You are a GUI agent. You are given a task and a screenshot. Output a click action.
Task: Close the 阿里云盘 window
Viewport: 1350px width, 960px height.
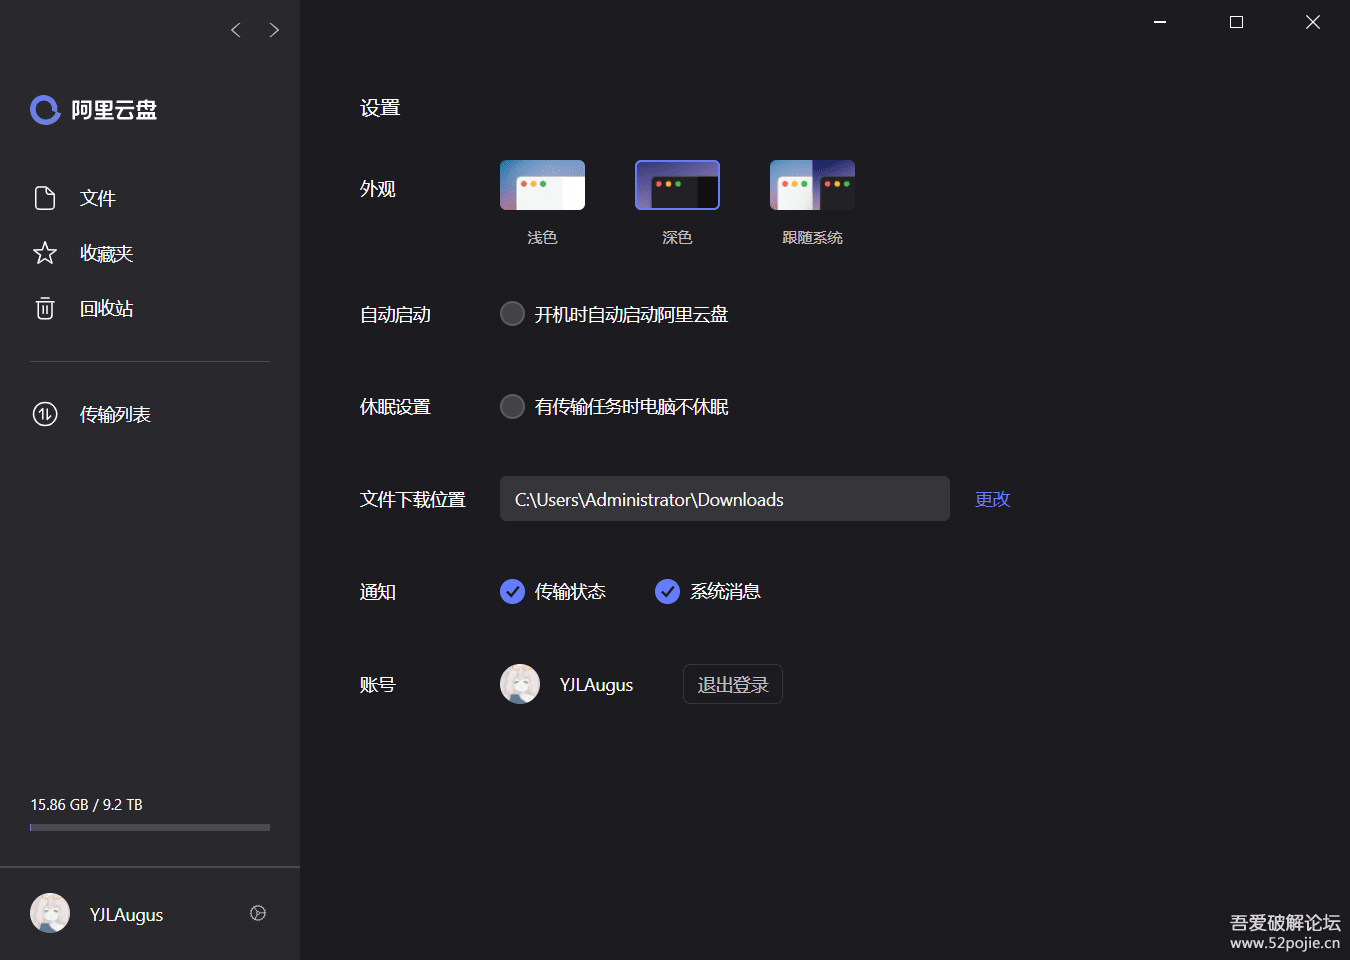1313,22
